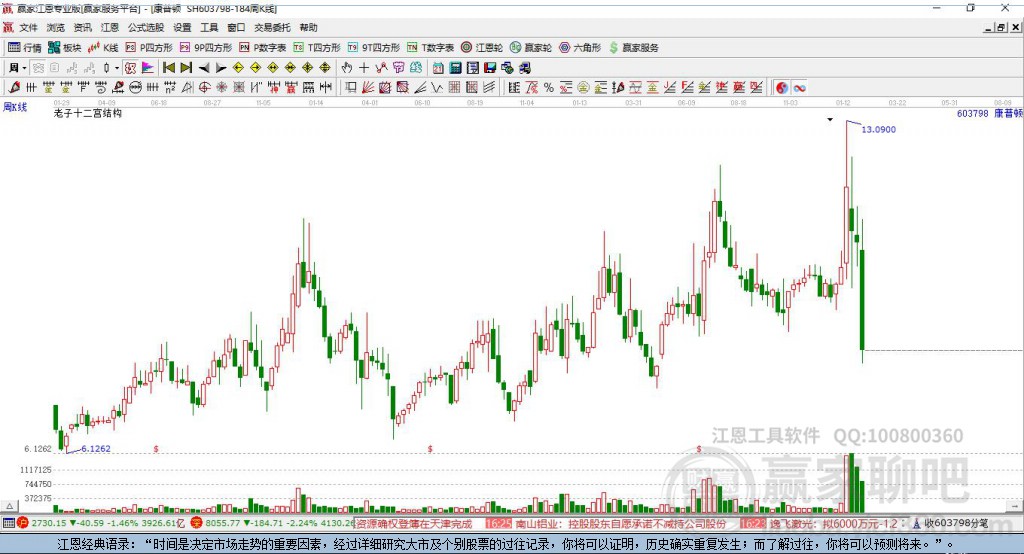Select the colorful triangle gradient icon
The image size is (1024, 554).
tap(148, 68)
